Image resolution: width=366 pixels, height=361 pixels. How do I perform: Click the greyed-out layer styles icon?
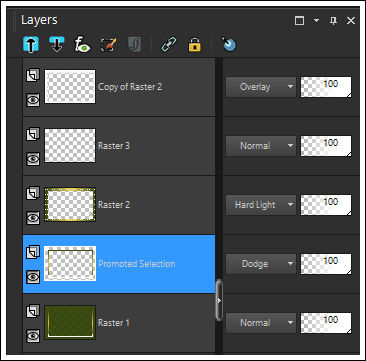[x=134, y=44]
